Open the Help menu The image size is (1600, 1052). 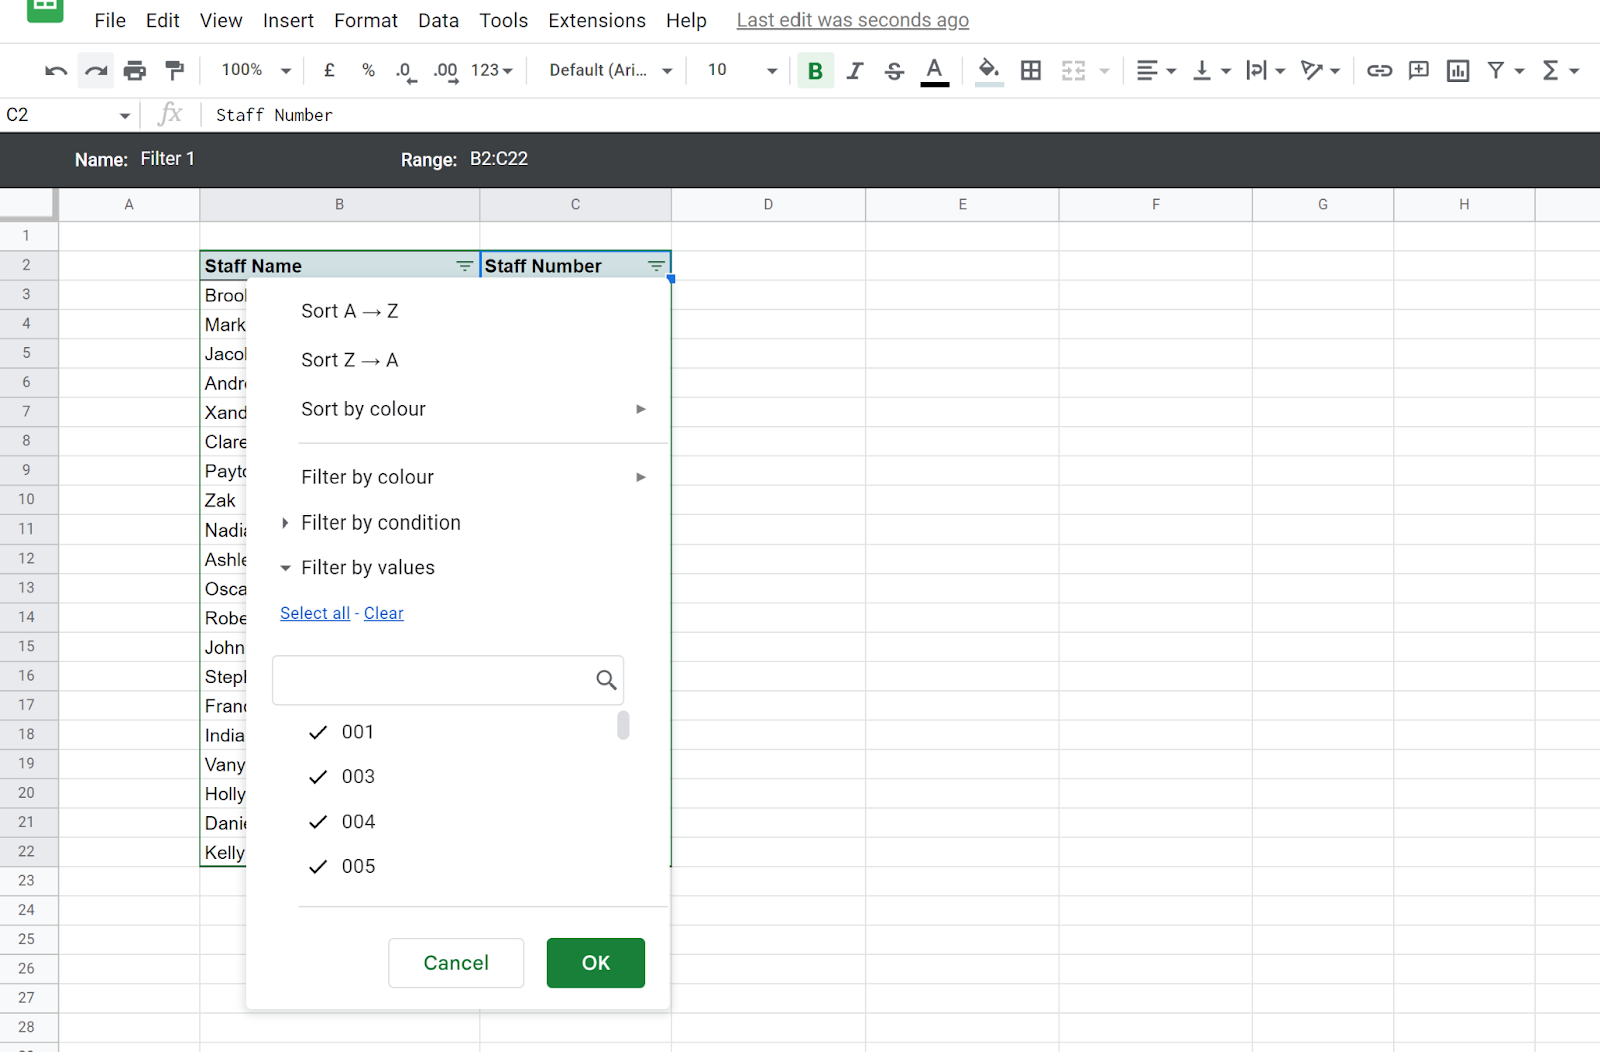tap(686, 20)
